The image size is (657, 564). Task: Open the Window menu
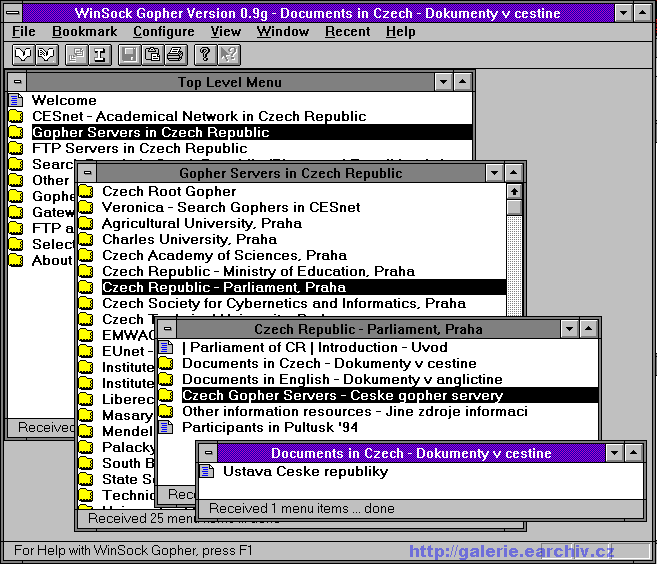[283, 31]
